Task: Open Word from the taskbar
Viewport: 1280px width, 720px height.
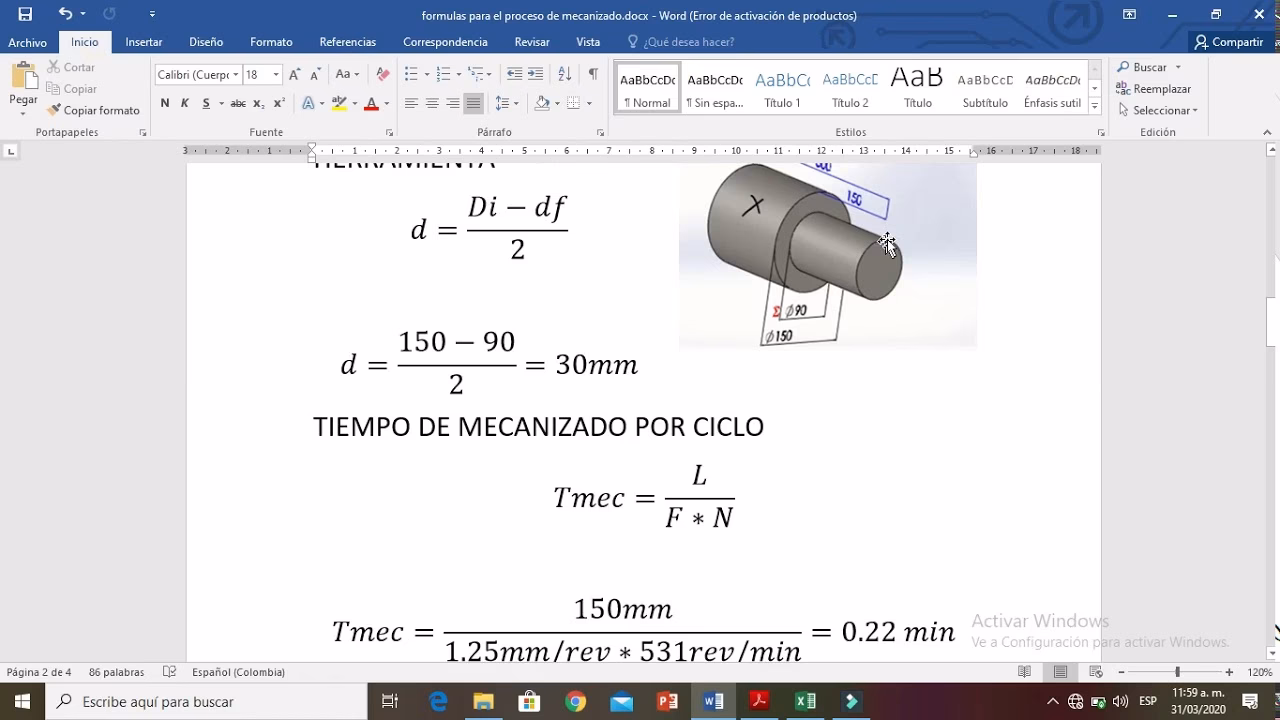Action: coord(712,701)
